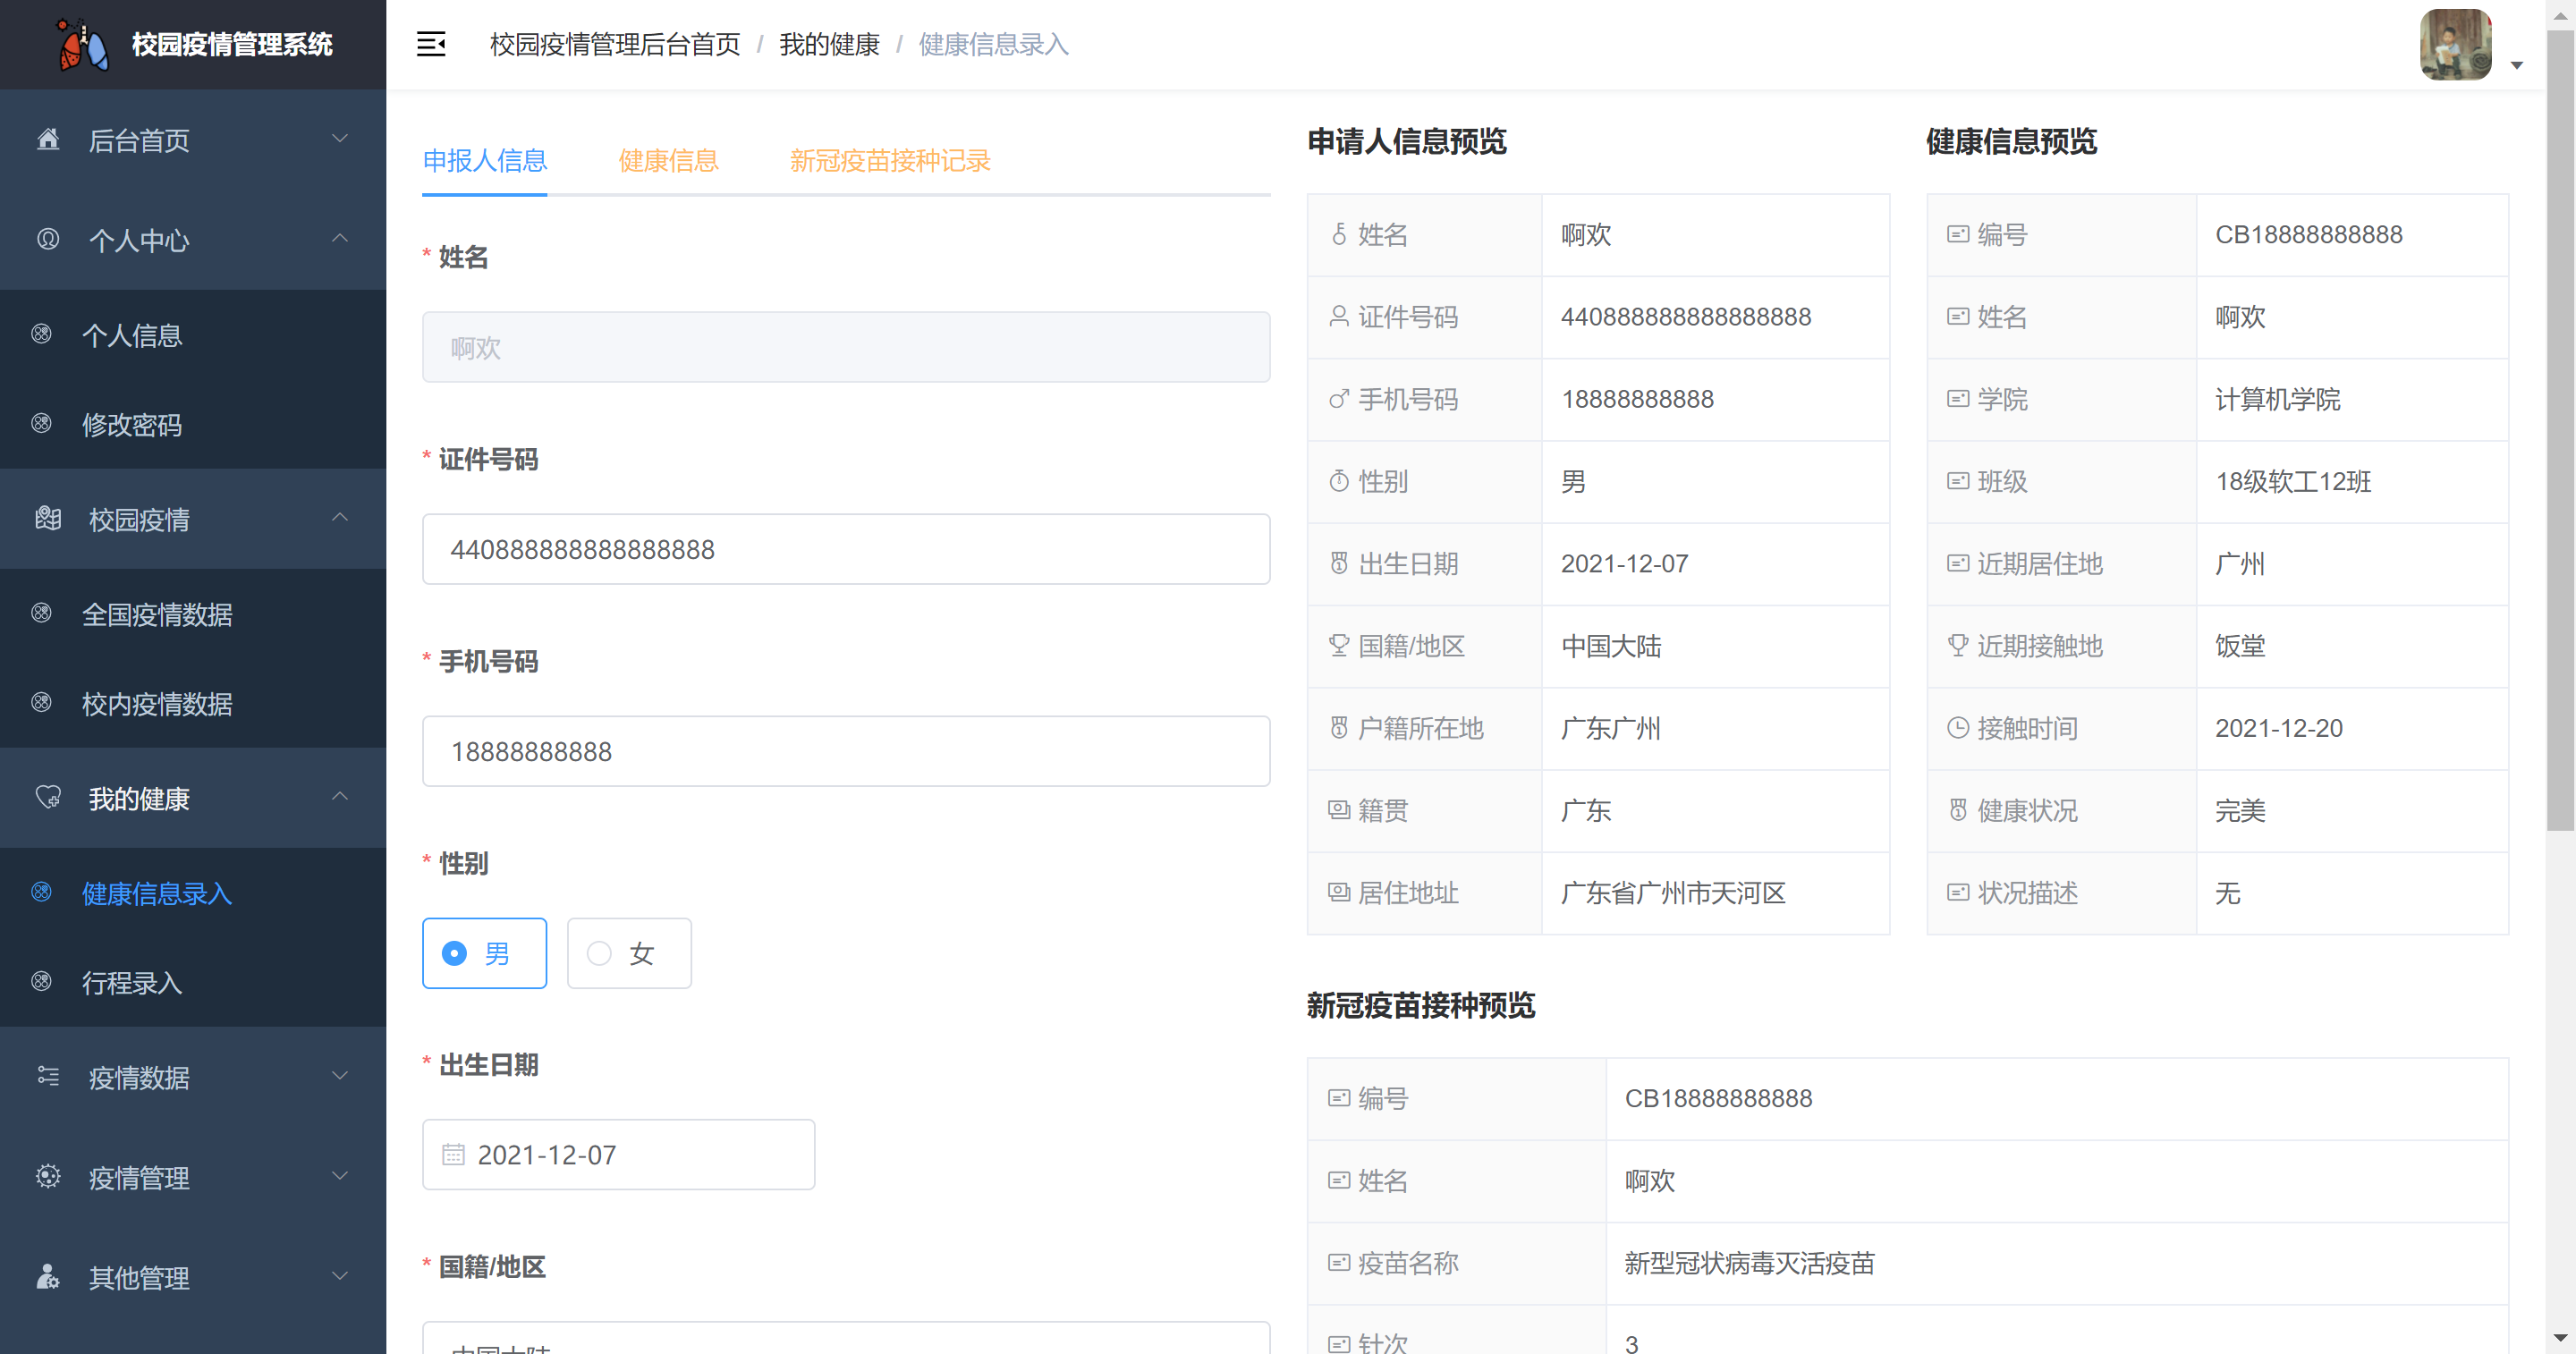The image size is (2576, 1354).
Task: Collapse the 个人中心 menu chevron
Action: [340, 238]
